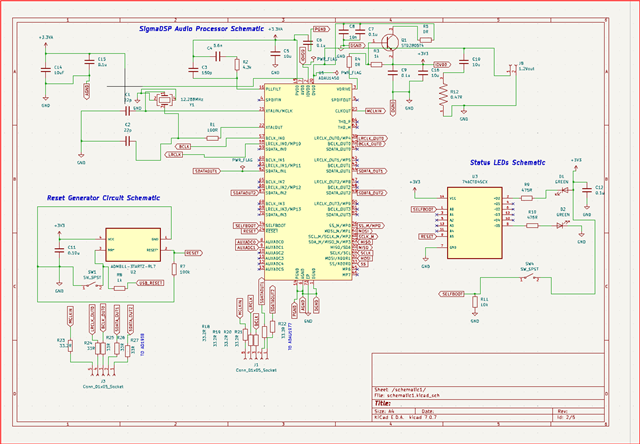This screenshot has width=640, height=444.
Task: Select the SW4 SPST switch symbol
Action: (529, 278)
